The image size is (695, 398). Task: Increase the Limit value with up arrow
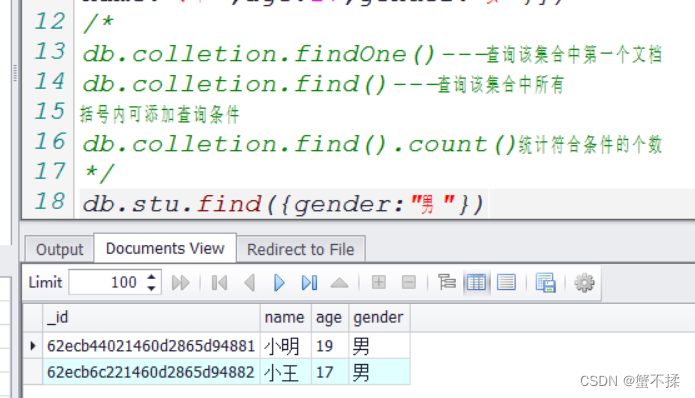[151, 277]
